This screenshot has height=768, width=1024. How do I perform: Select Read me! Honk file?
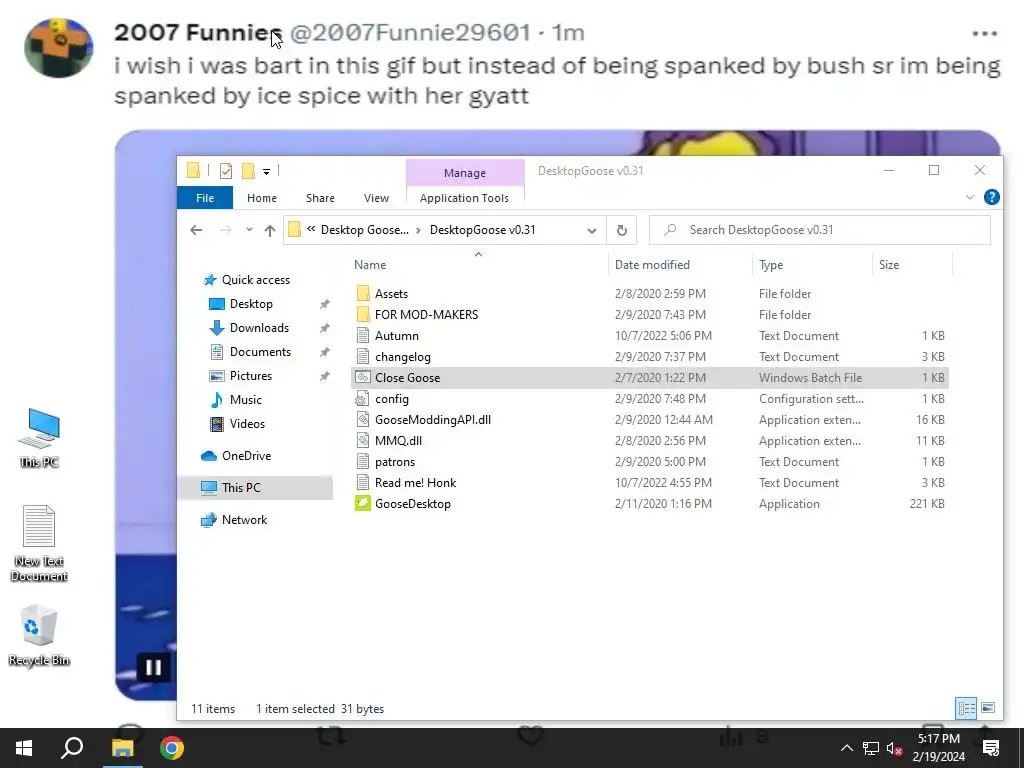pos(649,483)
